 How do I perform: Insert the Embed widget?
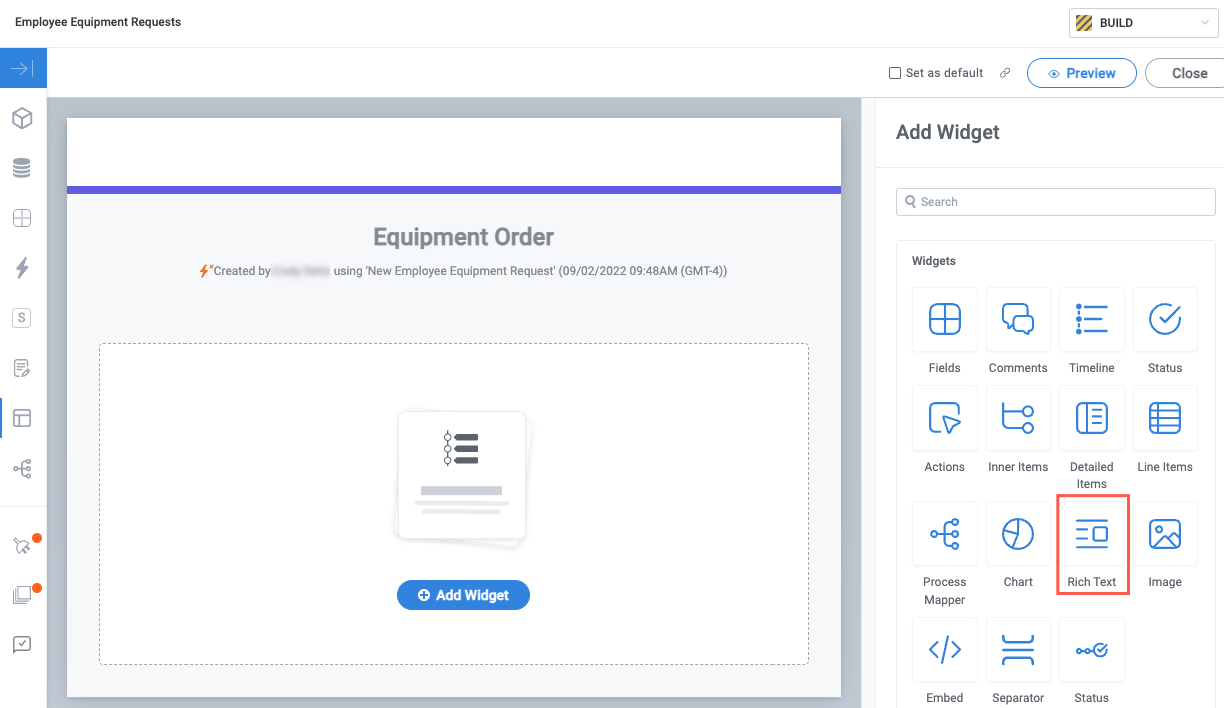pos(944,650)
